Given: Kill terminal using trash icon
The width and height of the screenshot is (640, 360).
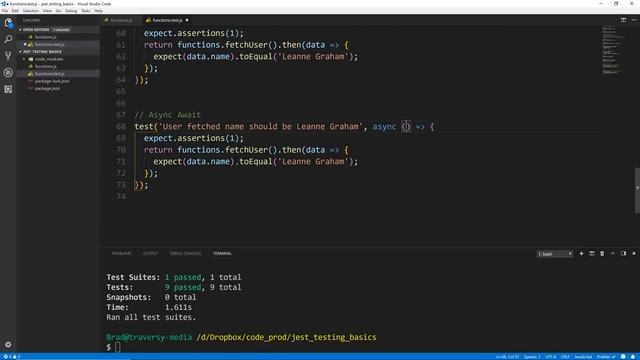Looking at the screenshot, I should pyautogui.click(x=602, y=253).
